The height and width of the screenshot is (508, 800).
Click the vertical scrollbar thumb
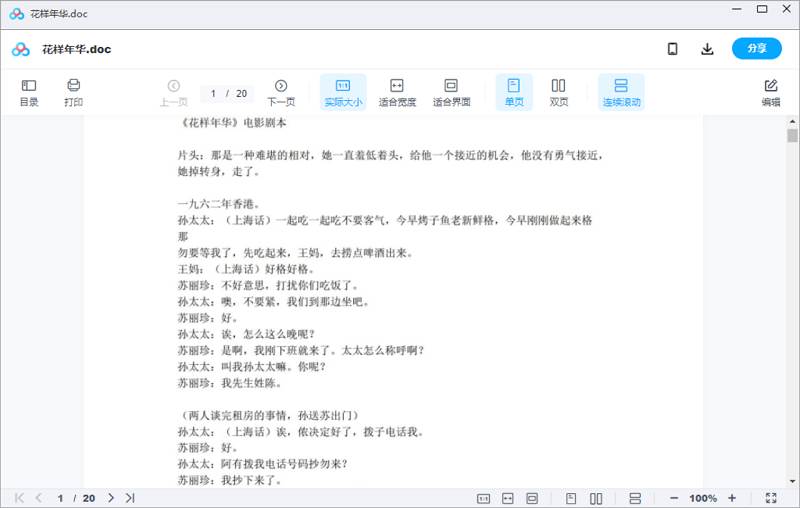point(792,135)
